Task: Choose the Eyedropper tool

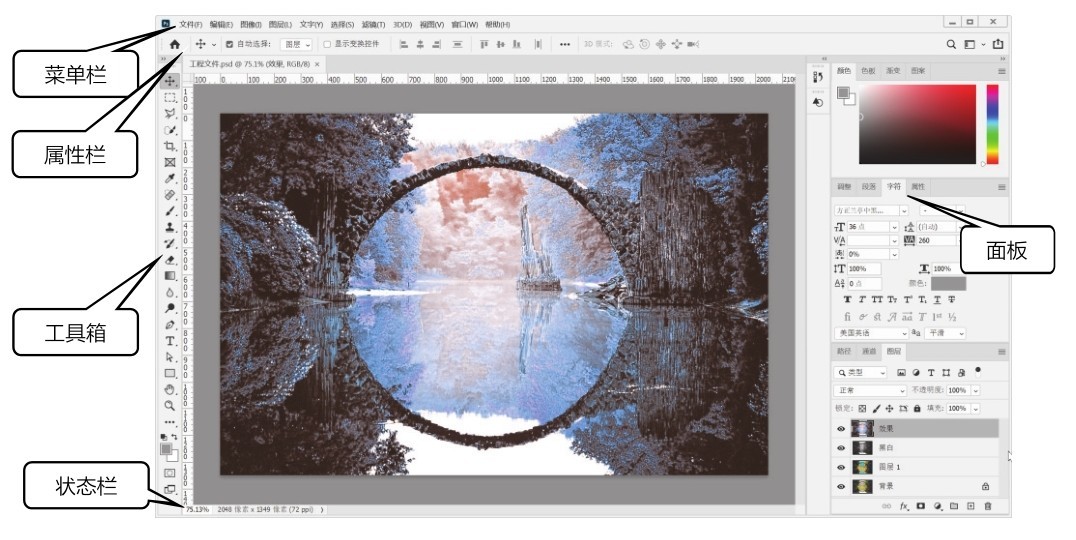Action: tap(170, 179)
